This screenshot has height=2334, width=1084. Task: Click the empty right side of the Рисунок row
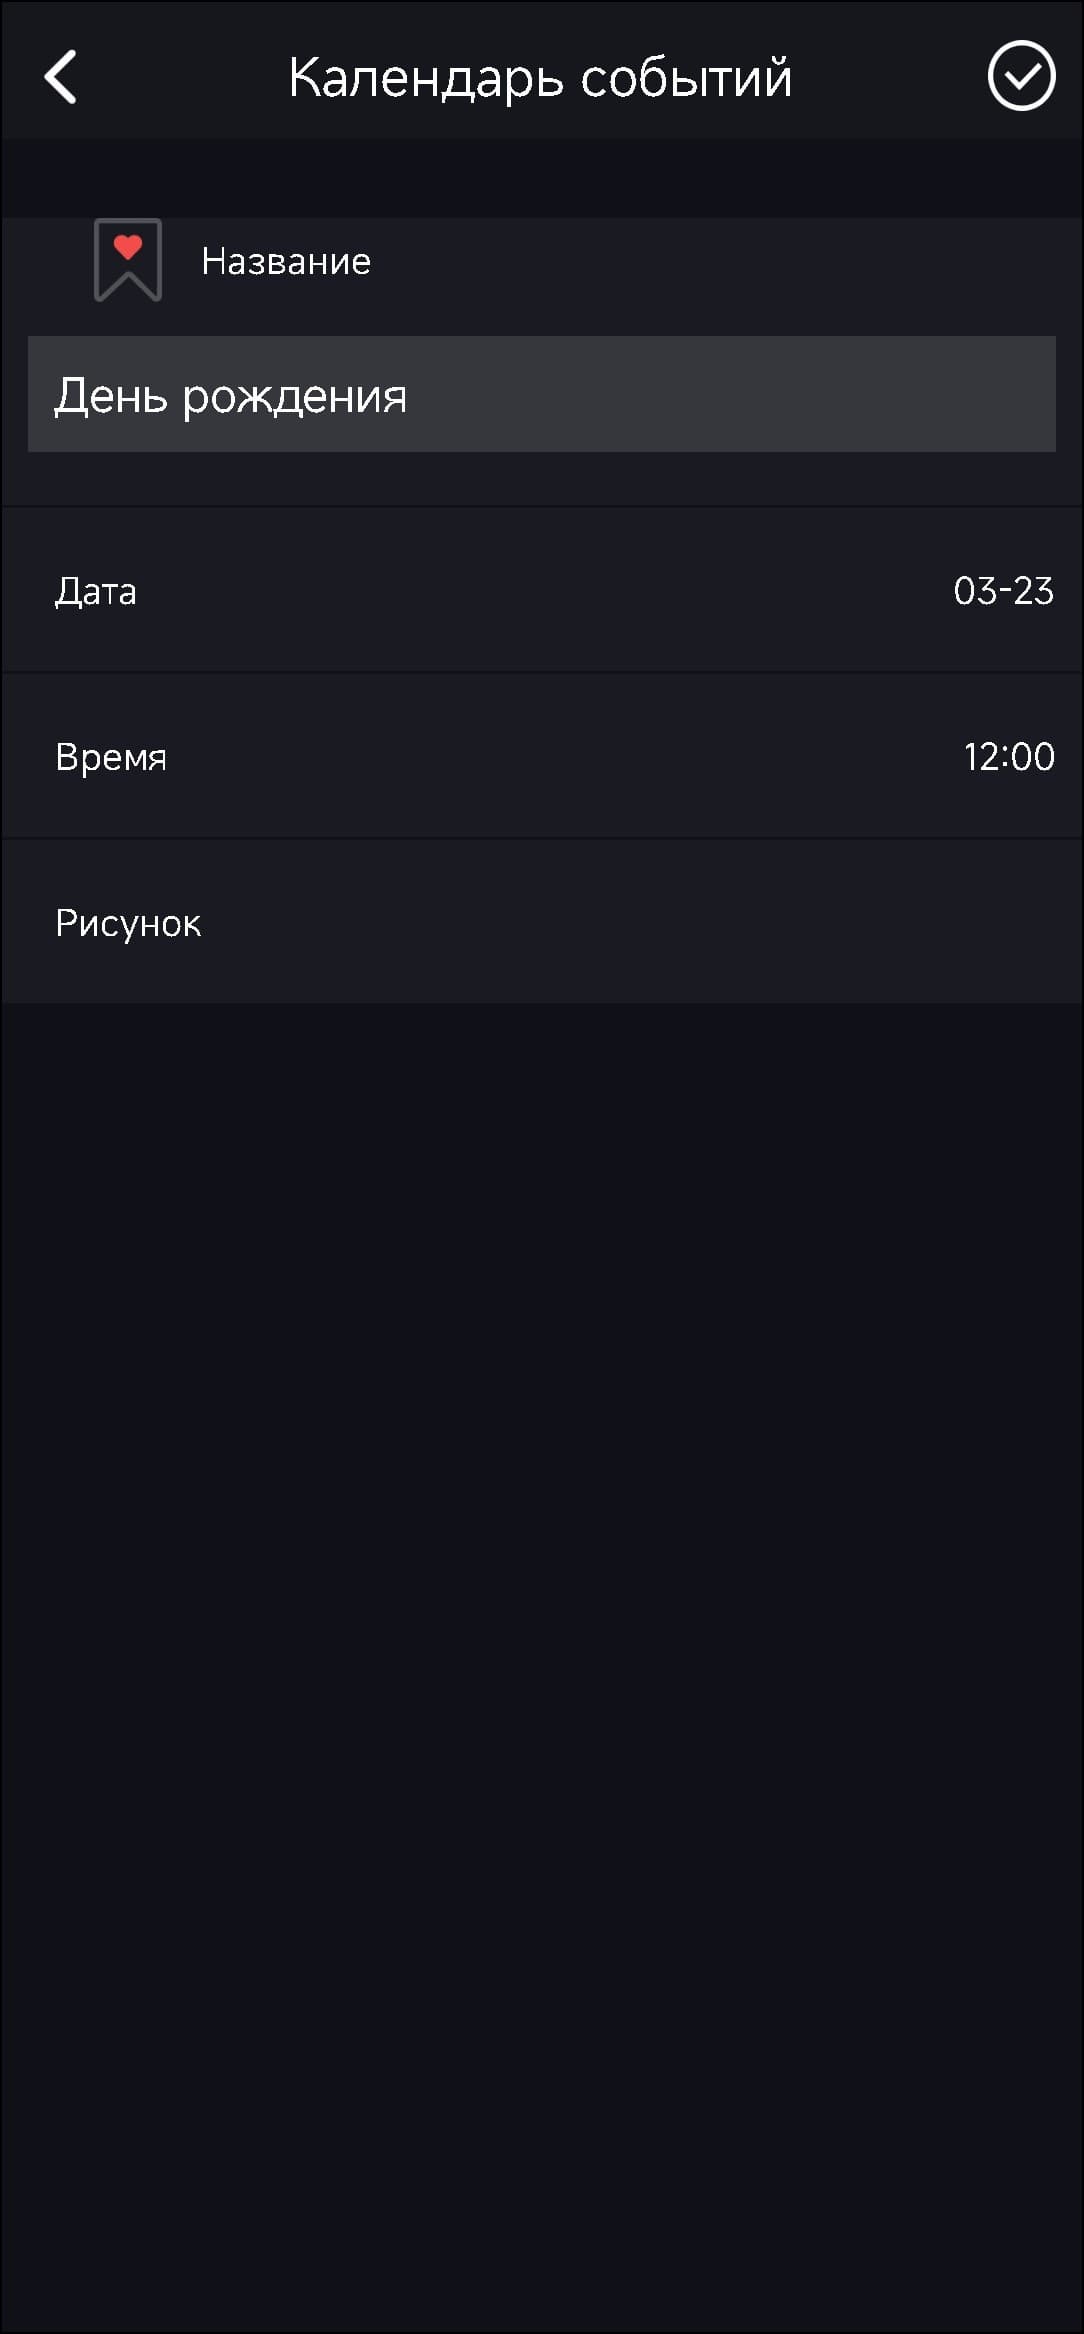(800, 922)
